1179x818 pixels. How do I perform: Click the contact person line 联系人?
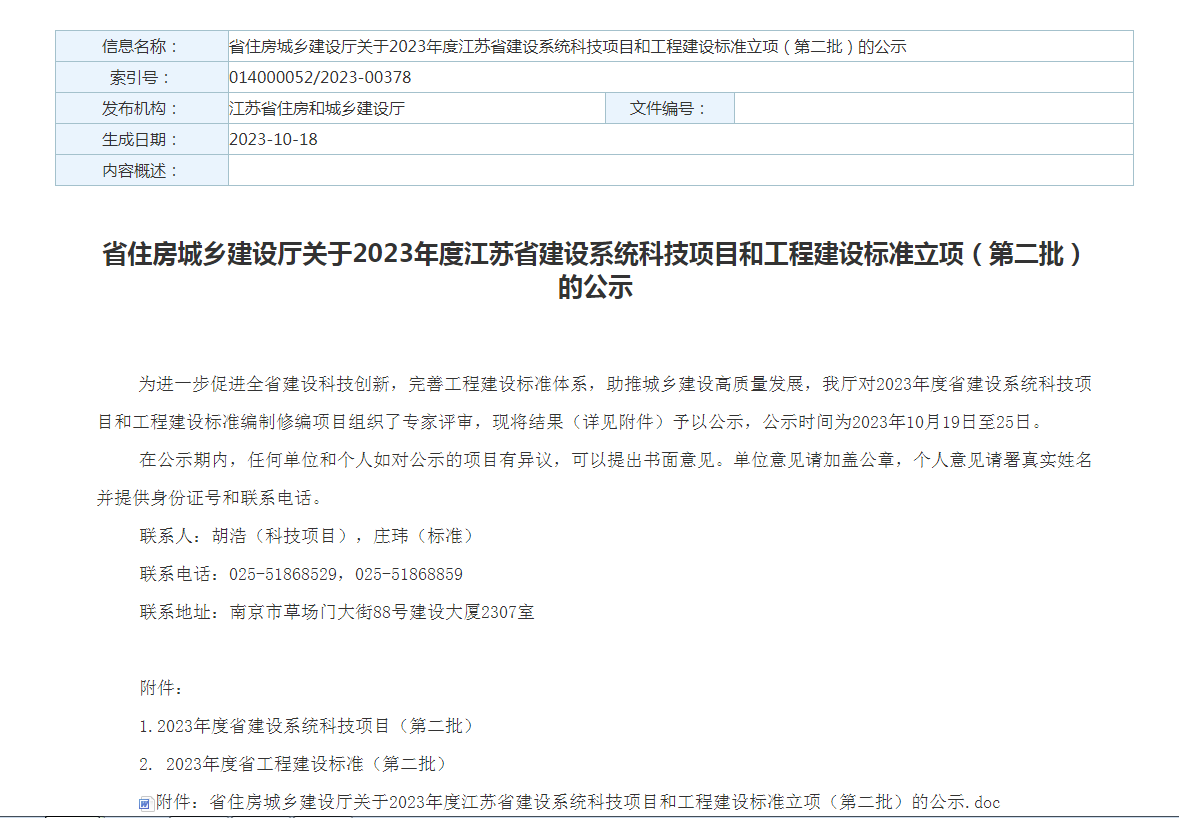[x=307, y=536]
